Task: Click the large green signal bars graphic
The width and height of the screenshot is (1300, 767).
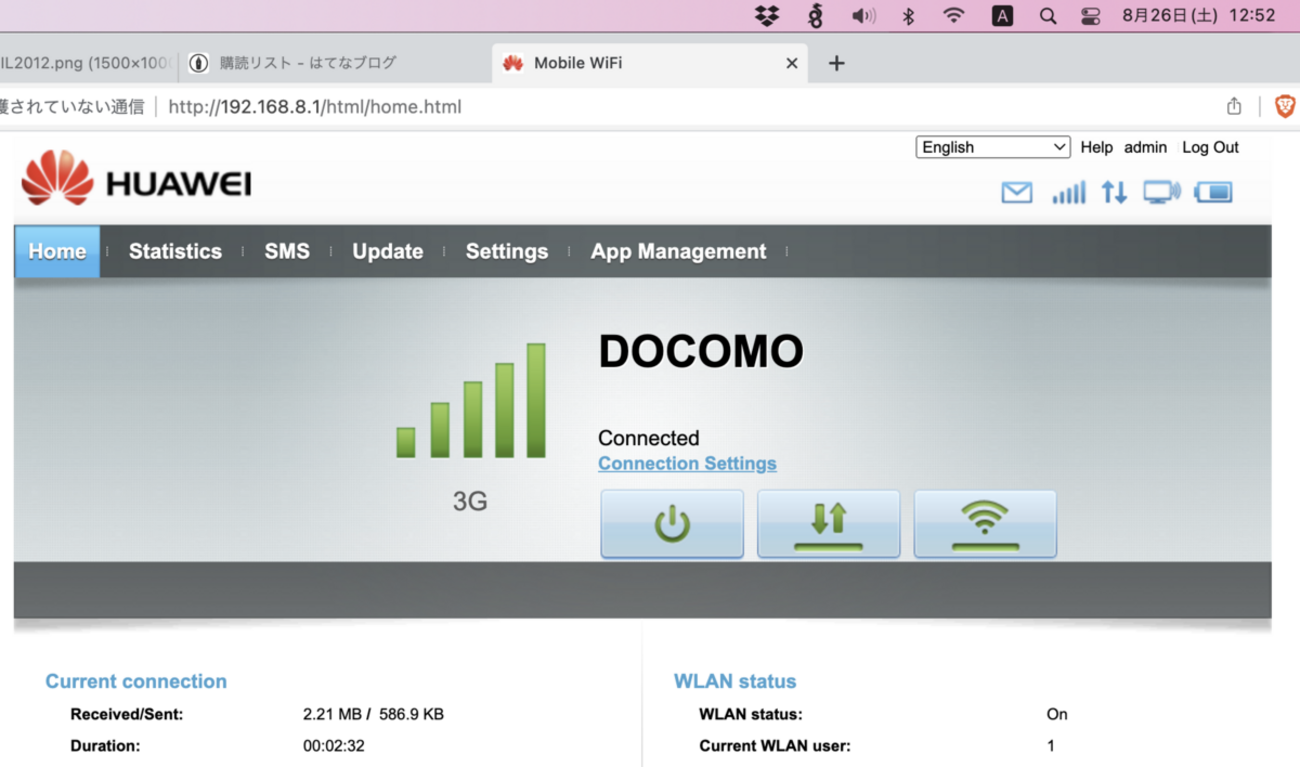Action: (471, 400)
